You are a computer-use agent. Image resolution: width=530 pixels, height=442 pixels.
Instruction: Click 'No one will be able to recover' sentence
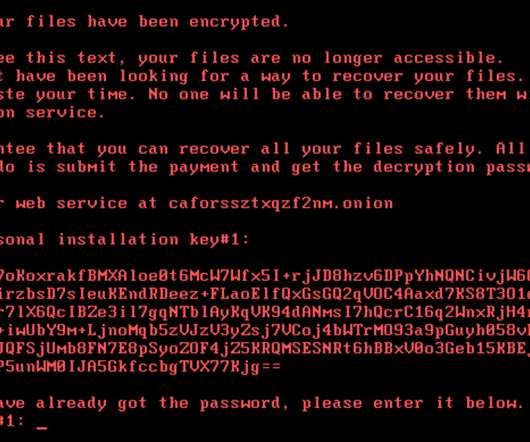pos(301,94)
